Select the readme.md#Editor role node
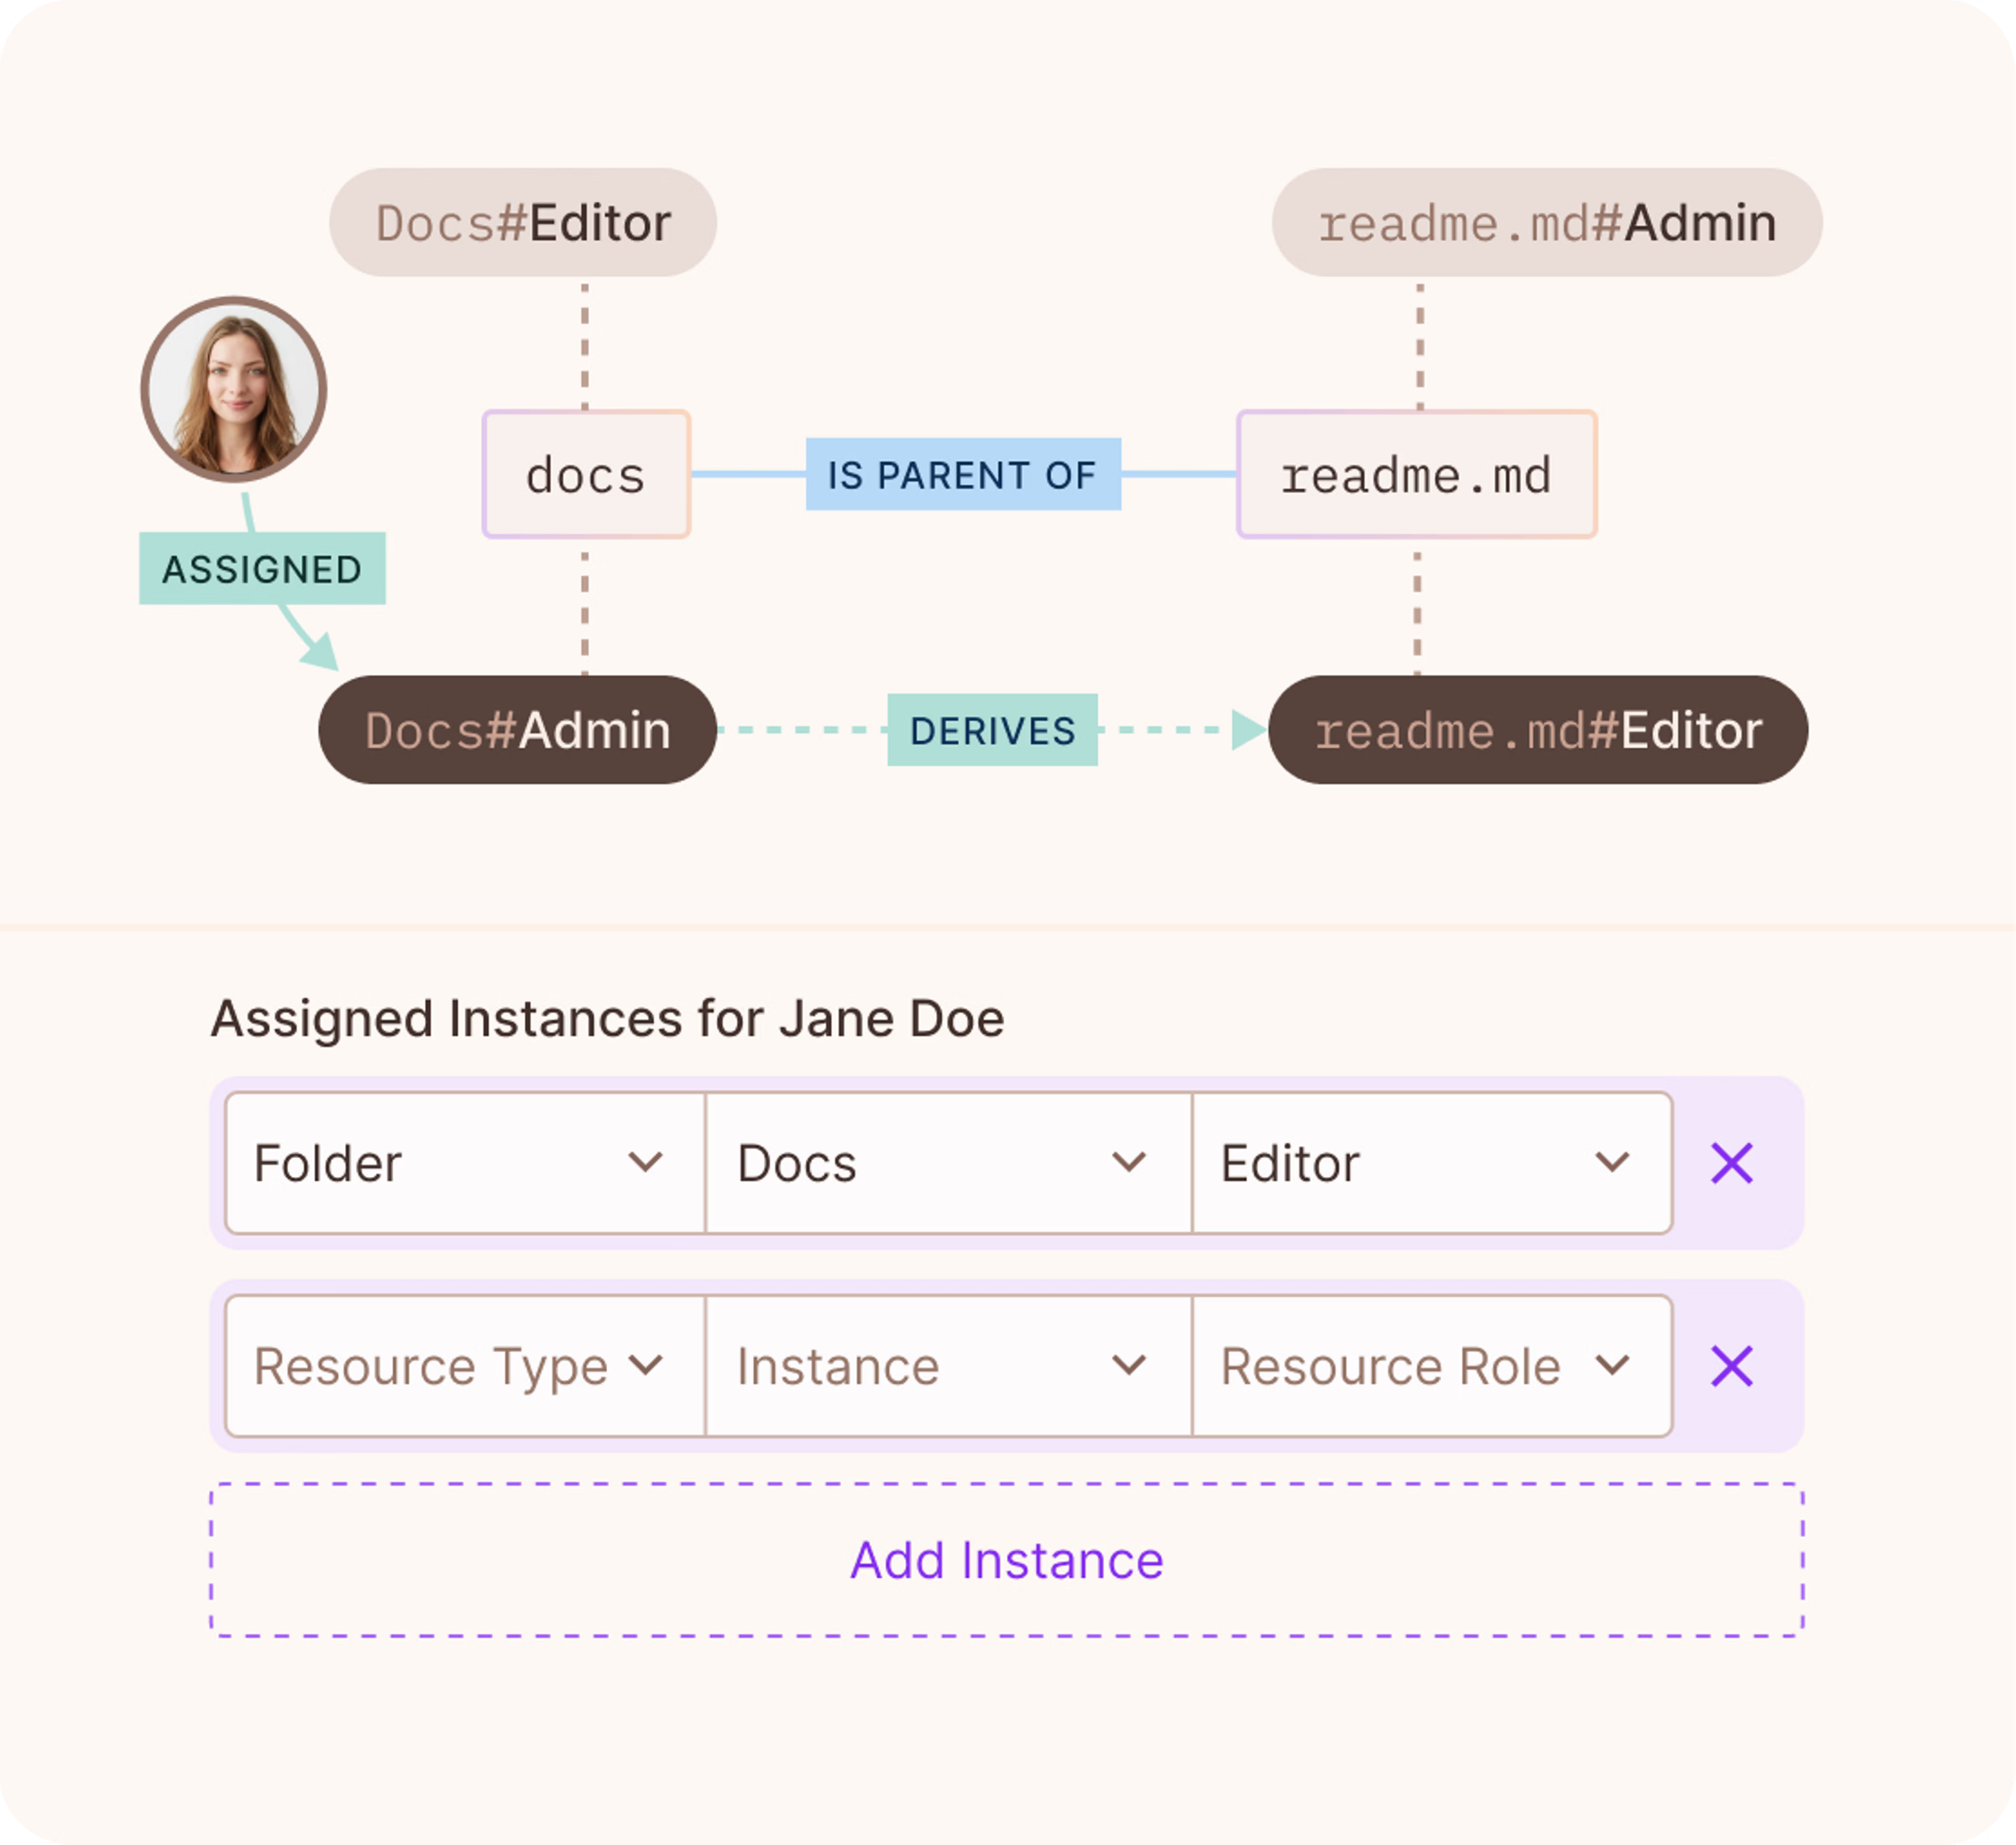This screenshot has width=2016, height=1845. tap(1538, 731)
